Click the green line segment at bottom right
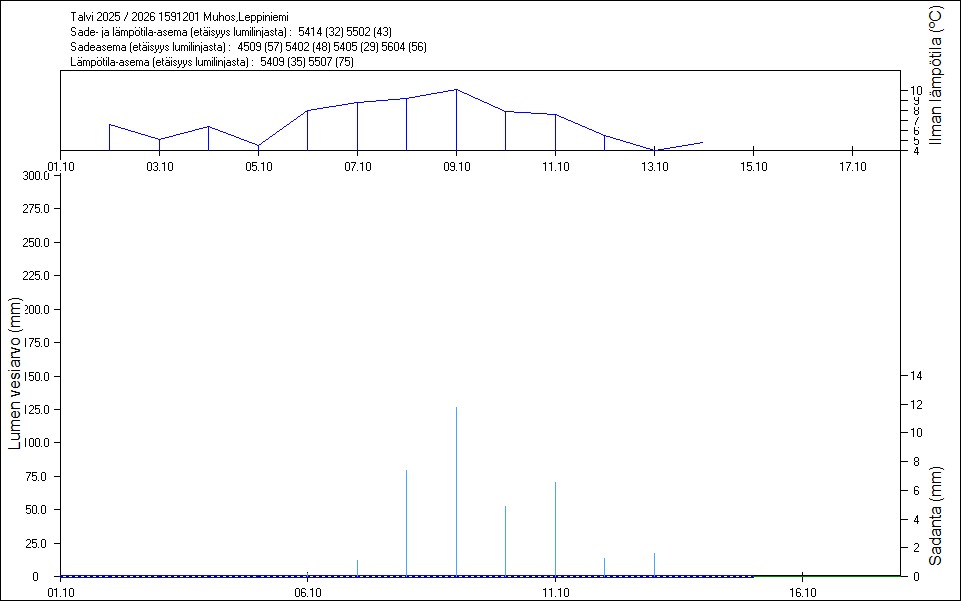 [x=827, y=576]
